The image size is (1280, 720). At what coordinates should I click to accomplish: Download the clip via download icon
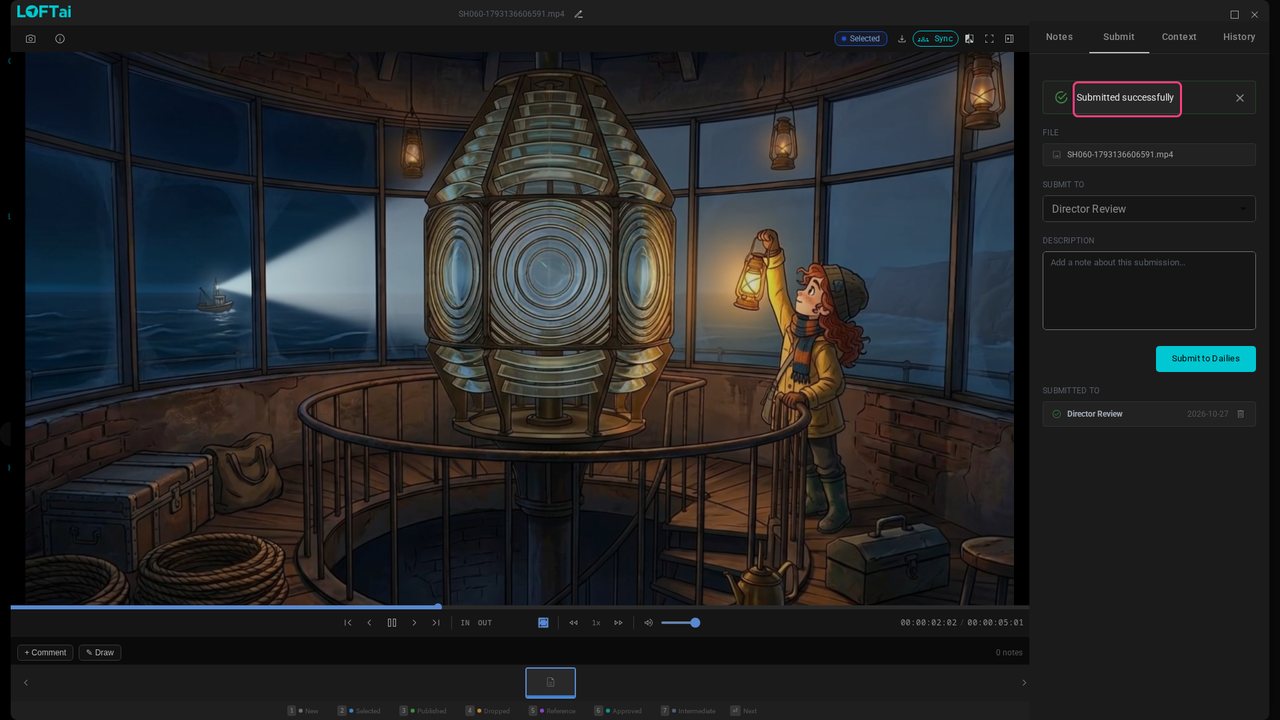click(x=902, y=39)
